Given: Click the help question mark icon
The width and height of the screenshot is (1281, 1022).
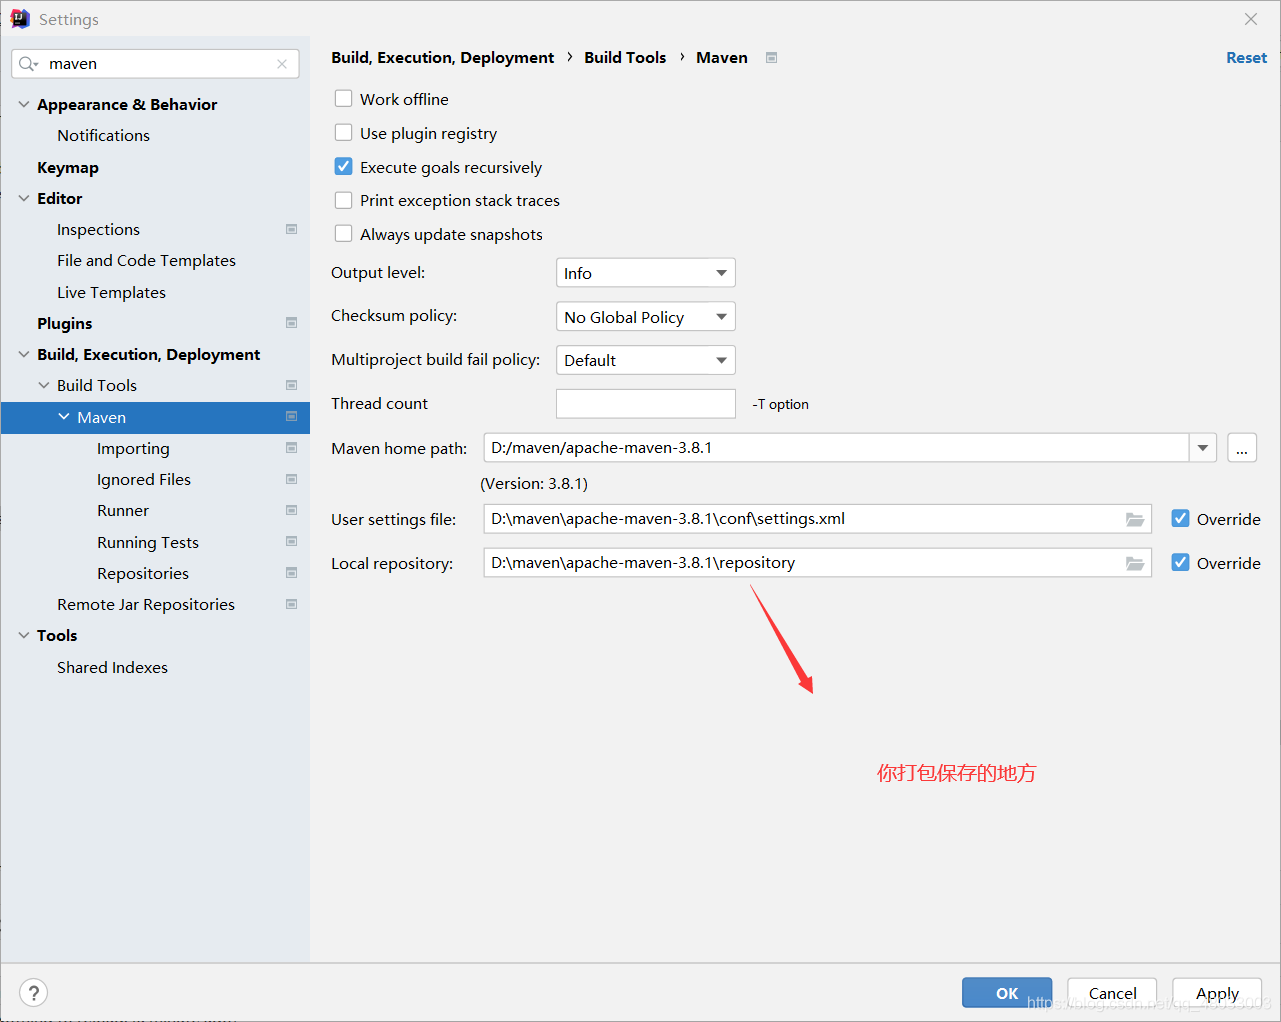Looking at the screenshot, I should click(x=34, y=993).
